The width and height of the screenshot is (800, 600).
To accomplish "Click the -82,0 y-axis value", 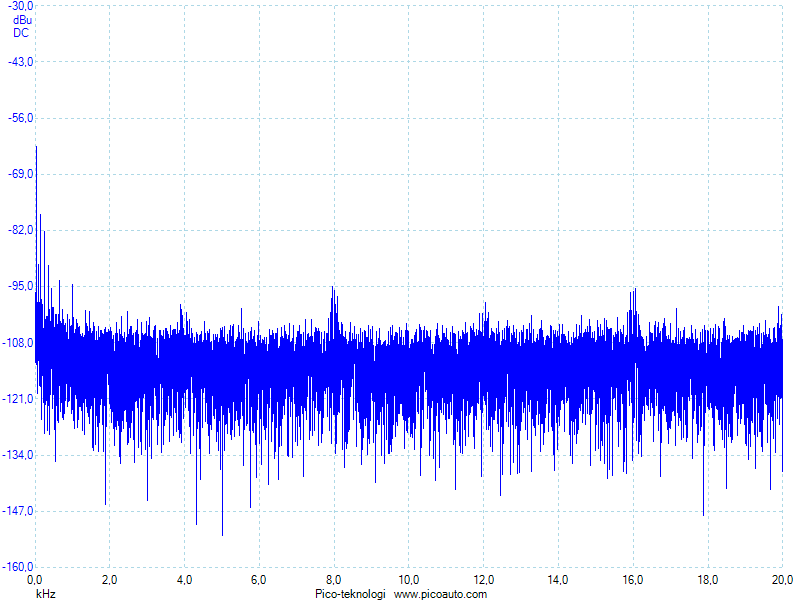I will 20,230.
